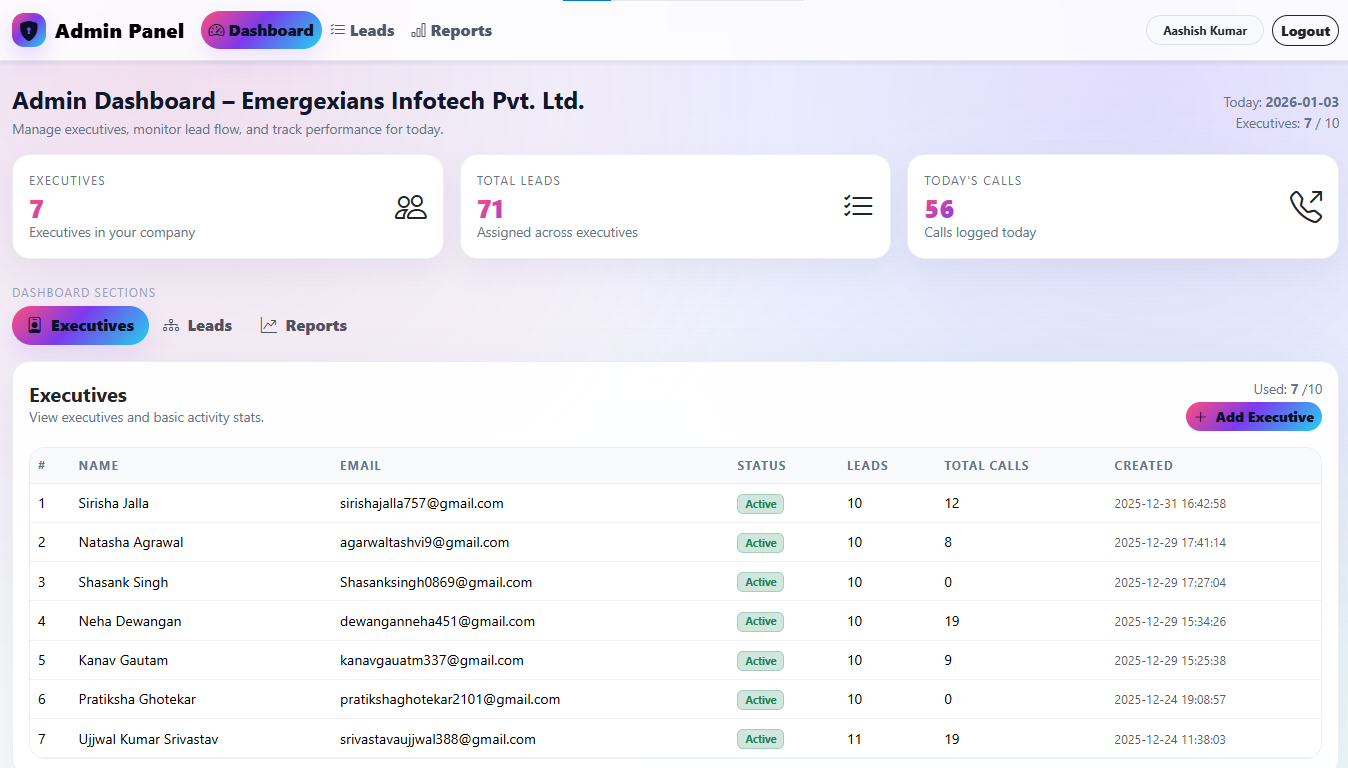Click the badge icon on the Executives section tab

pos(34,325)
